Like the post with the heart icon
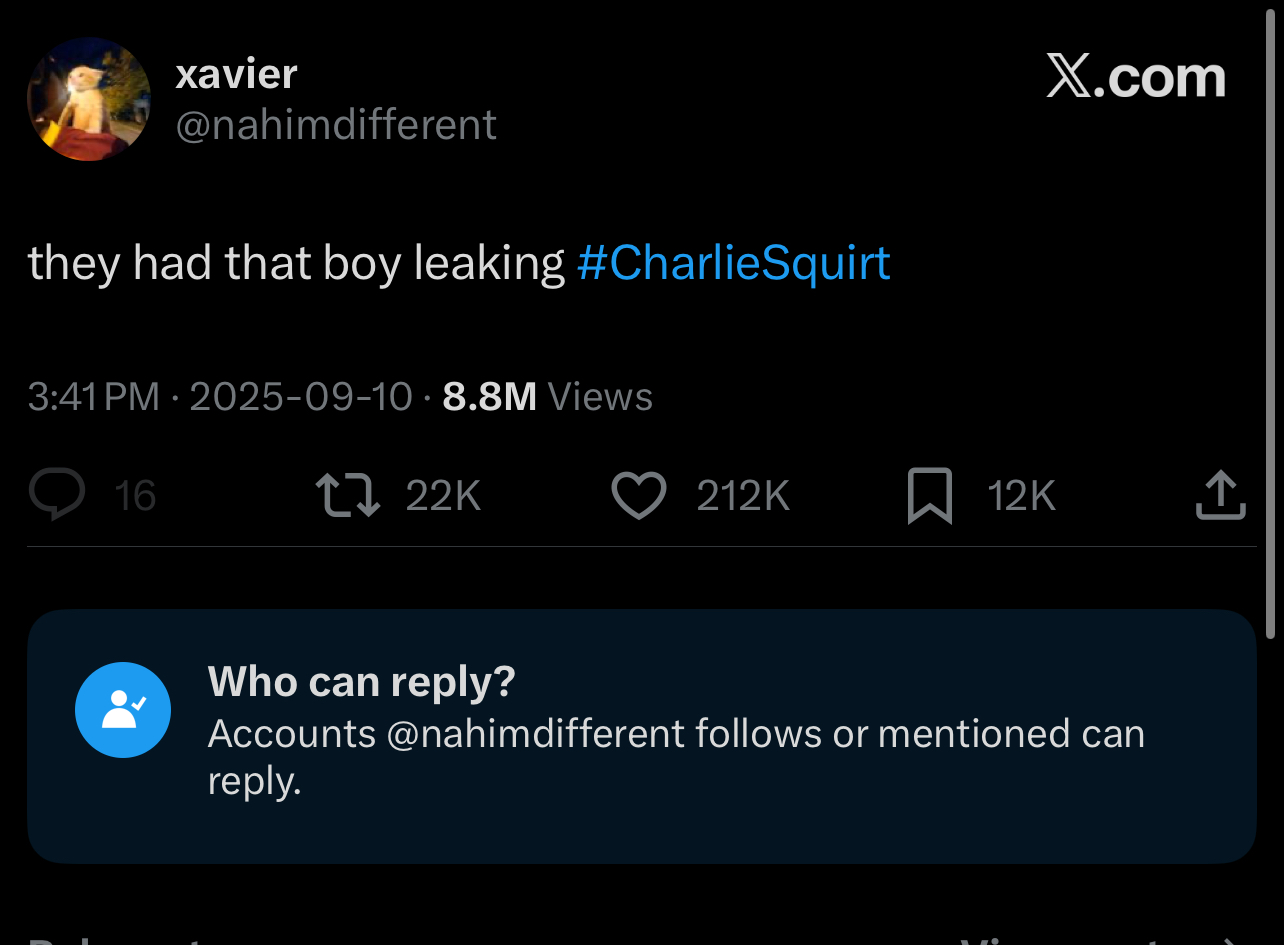This screenshot has height=945, width=1284. click(638, 496)
